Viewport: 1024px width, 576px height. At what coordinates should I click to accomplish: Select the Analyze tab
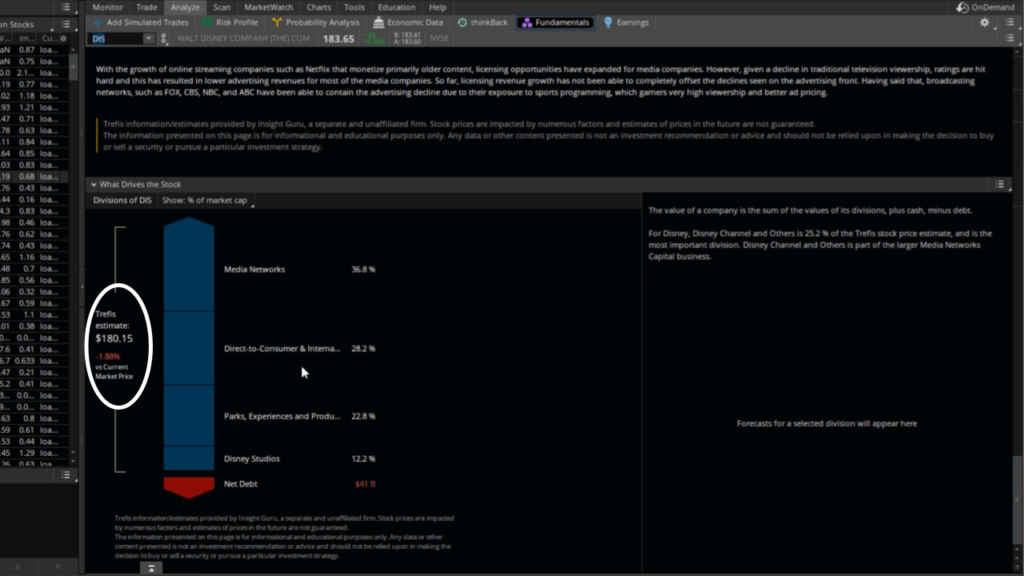pyautogui.click(x=185, y=7)
